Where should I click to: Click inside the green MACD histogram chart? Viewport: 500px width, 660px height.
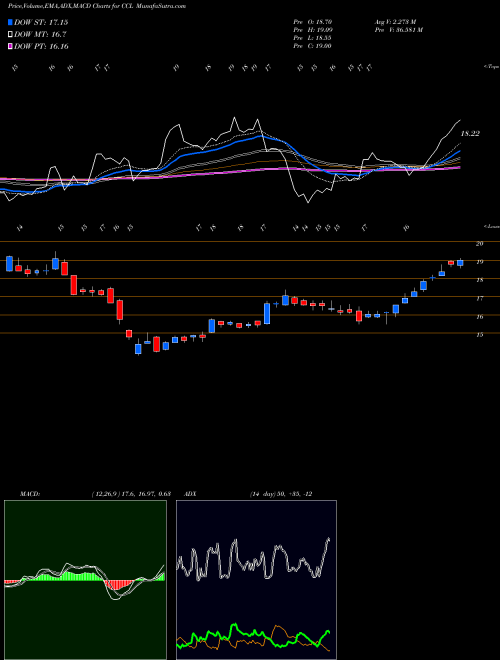(x=85, y=580)
